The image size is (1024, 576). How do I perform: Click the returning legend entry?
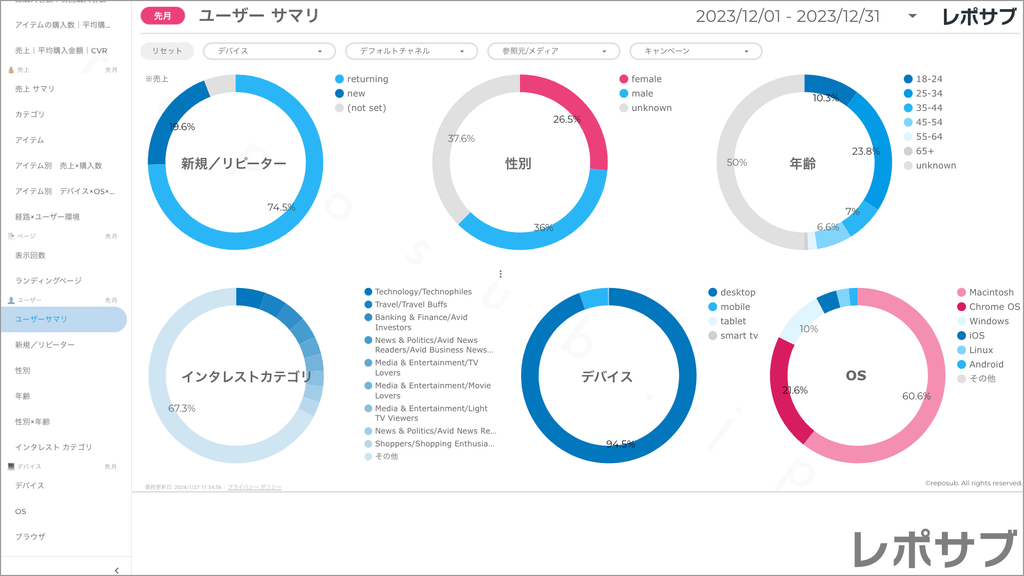[366, 79]
